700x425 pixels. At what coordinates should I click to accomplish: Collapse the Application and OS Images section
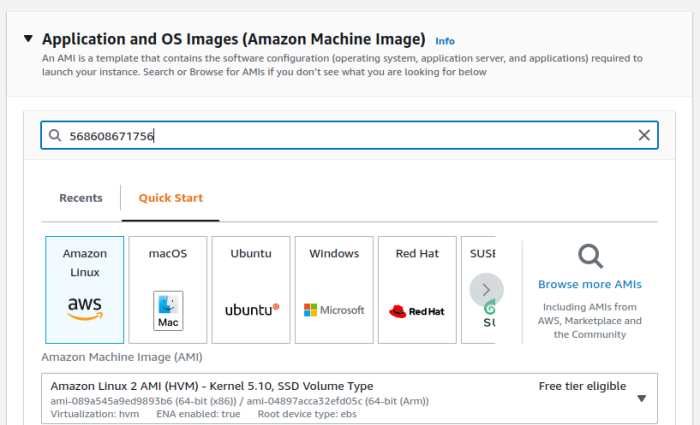point(28,40)
